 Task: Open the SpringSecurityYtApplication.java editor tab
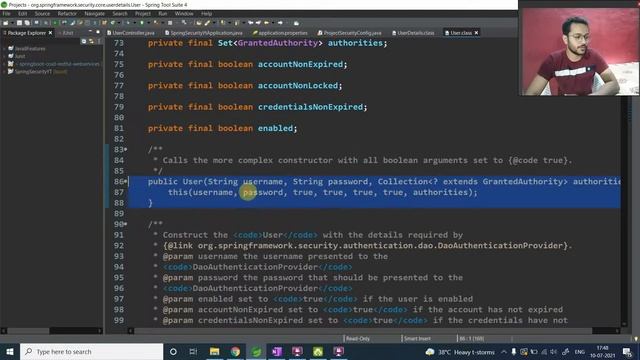click(204, 33)
